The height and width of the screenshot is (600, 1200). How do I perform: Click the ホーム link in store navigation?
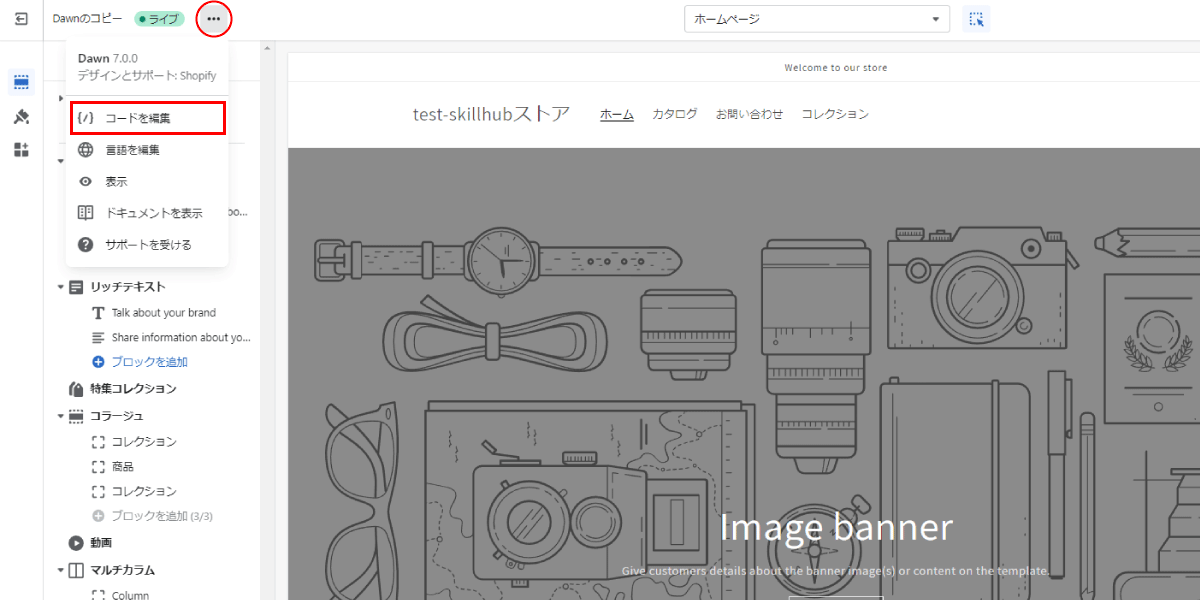[617, 114]
